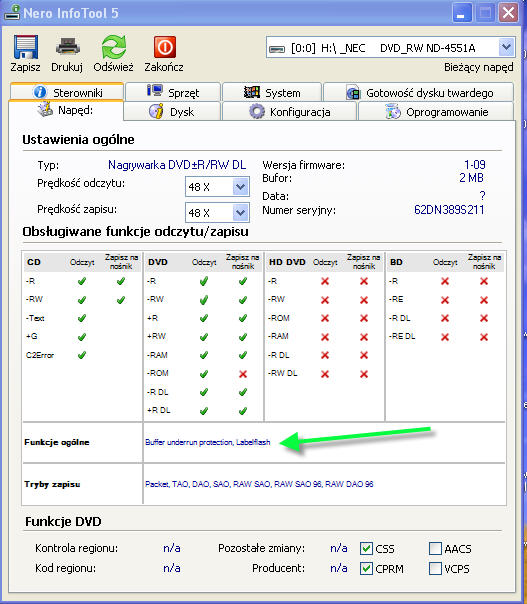Screen dimensions: 527x604
Task: Click the CD -R write checkmark
Action: click(121, 282)
